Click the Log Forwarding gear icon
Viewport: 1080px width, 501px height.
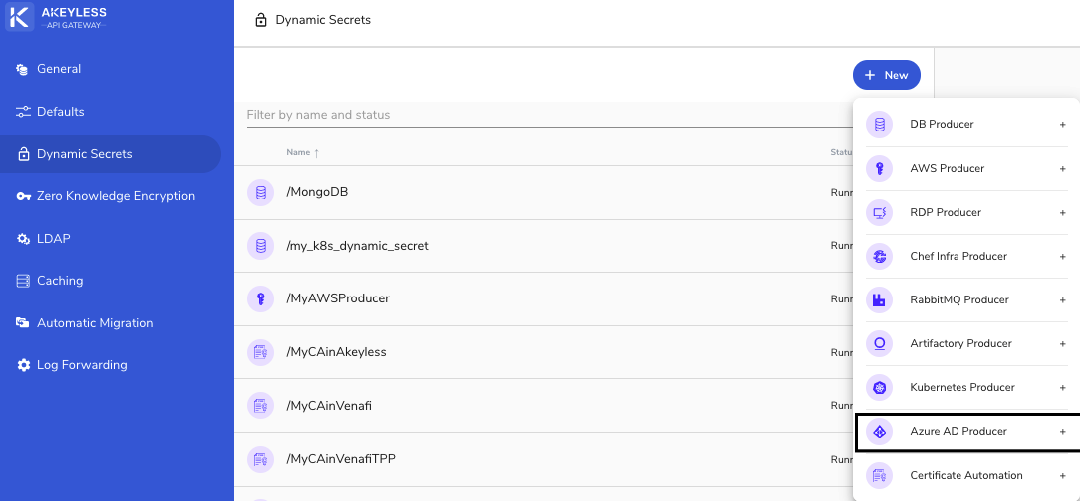(x=23, y=365)
